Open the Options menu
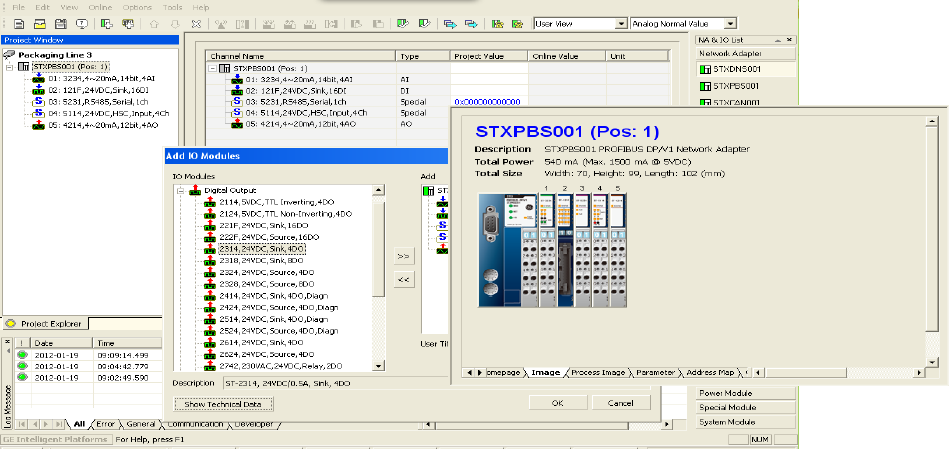 pos(137,7)
